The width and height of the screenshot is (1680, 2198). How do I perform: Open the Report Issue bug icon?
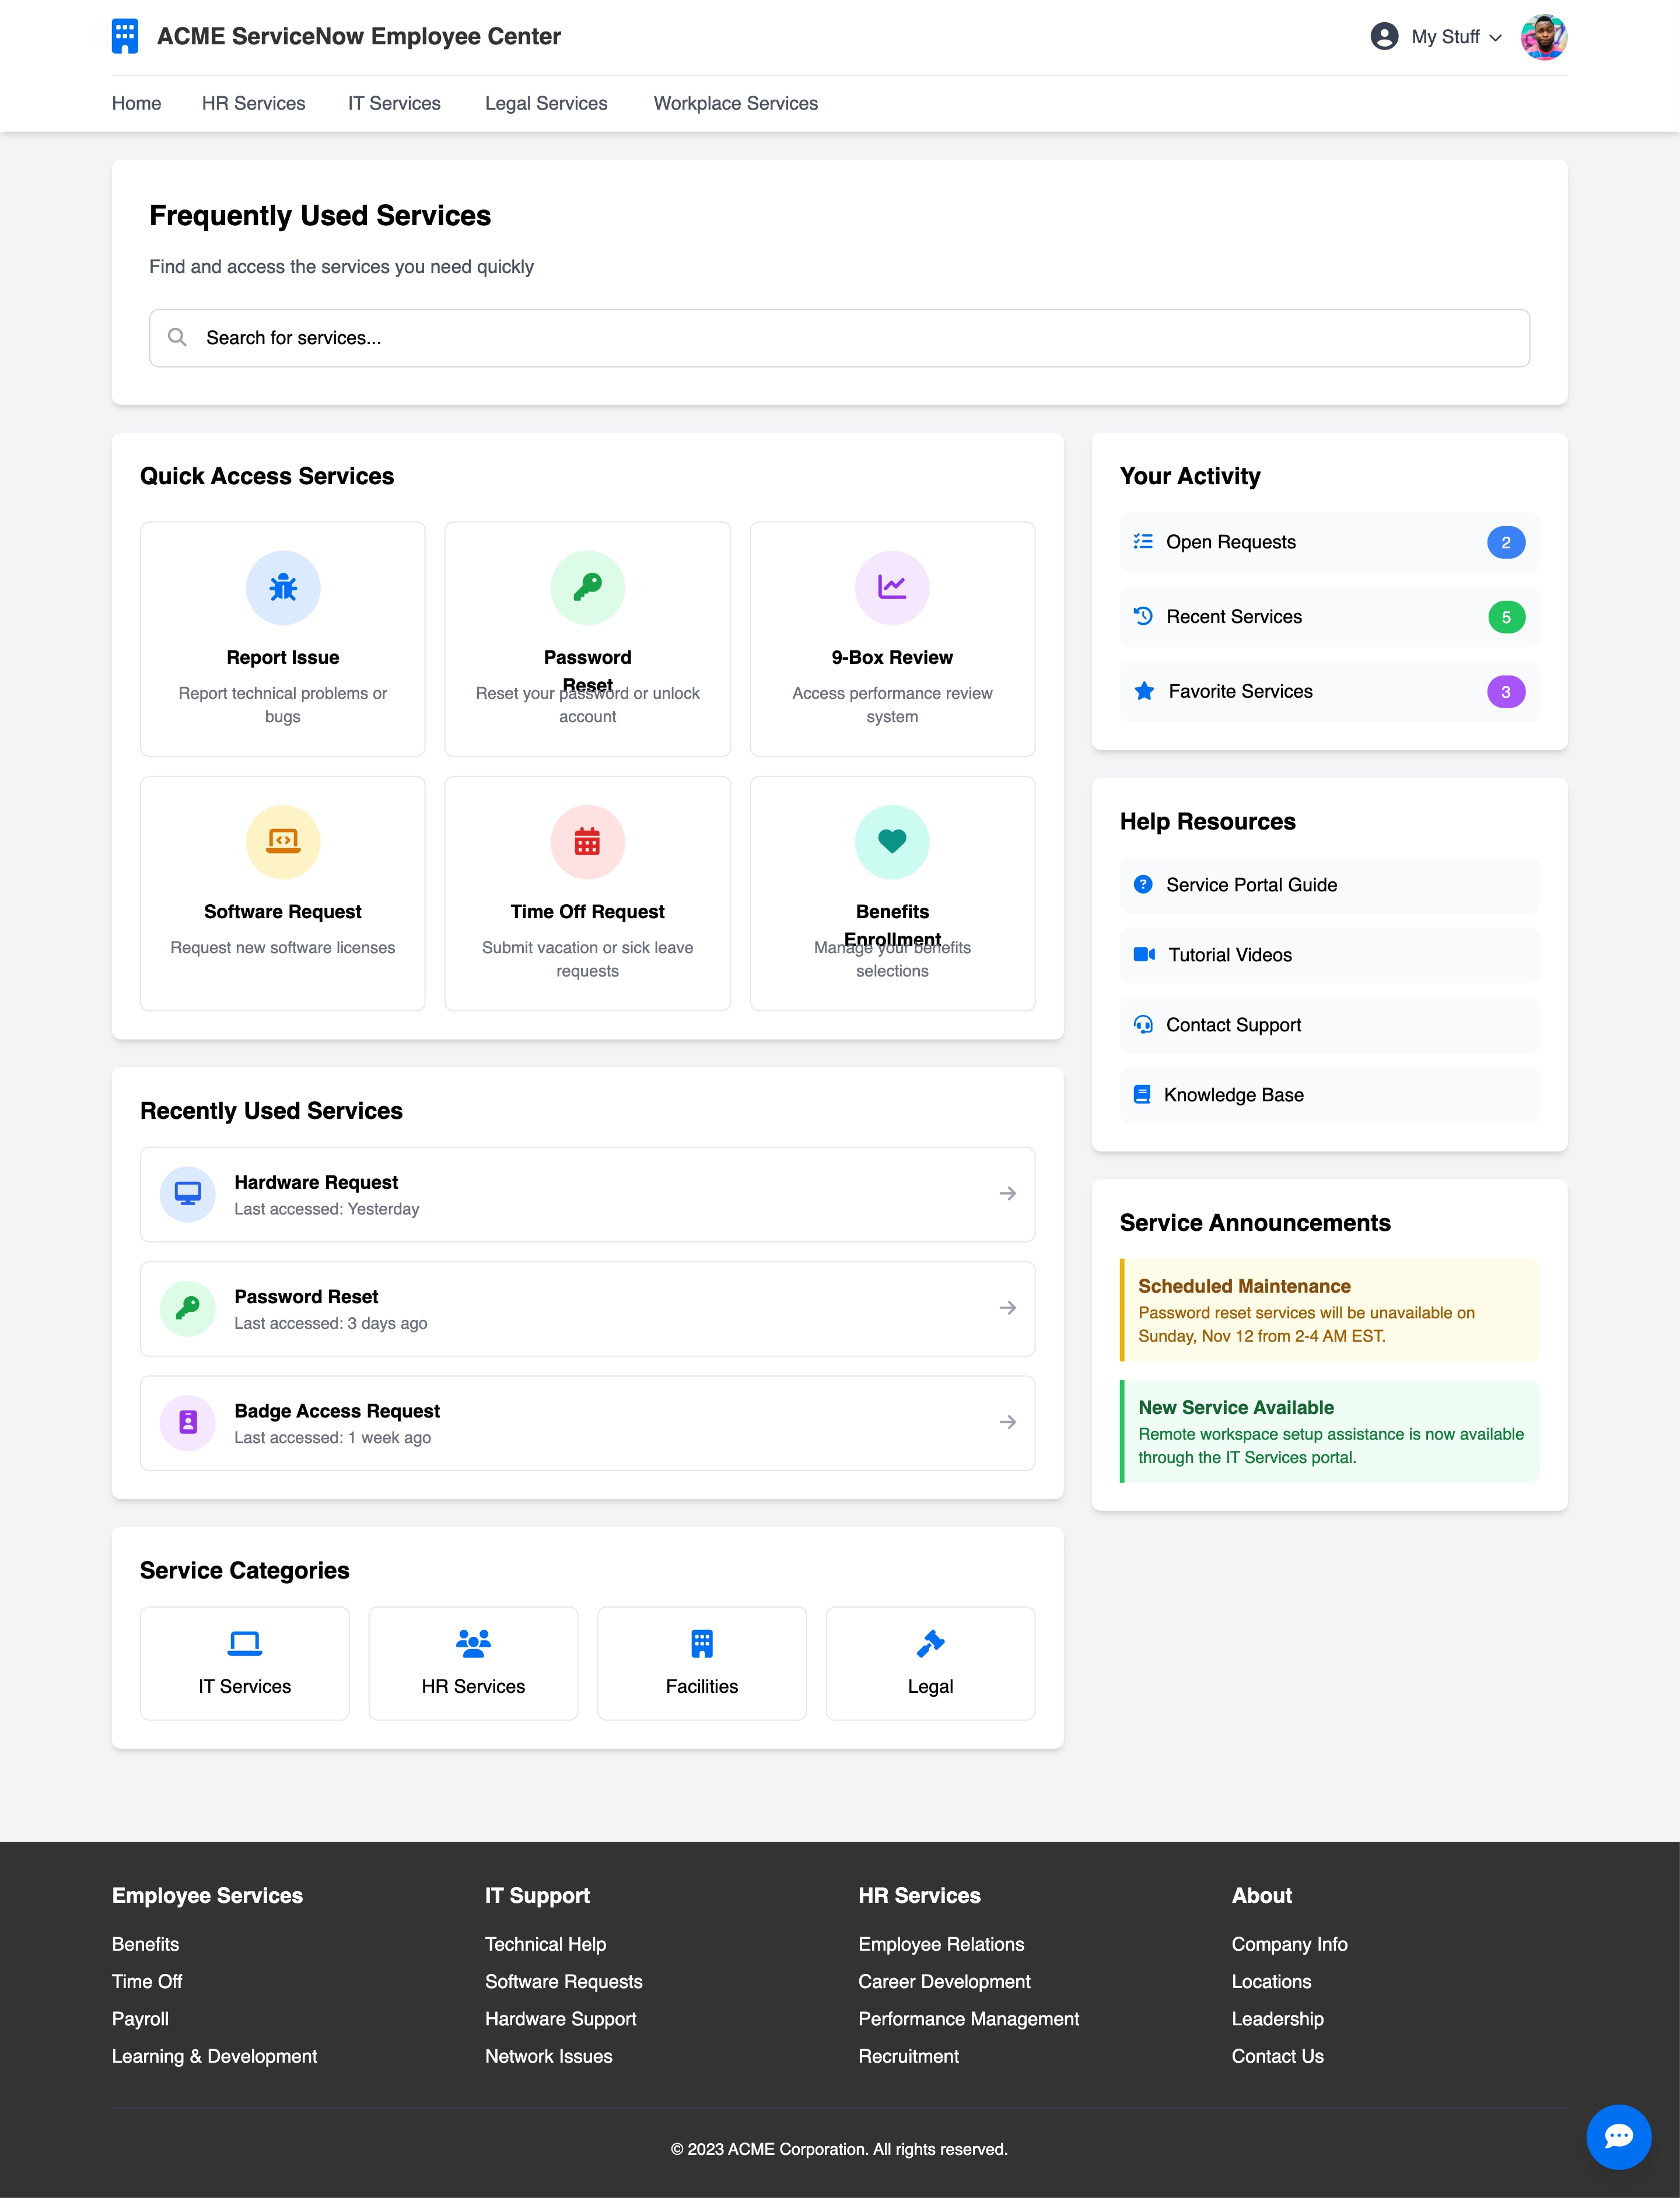[x=282, y=588]
